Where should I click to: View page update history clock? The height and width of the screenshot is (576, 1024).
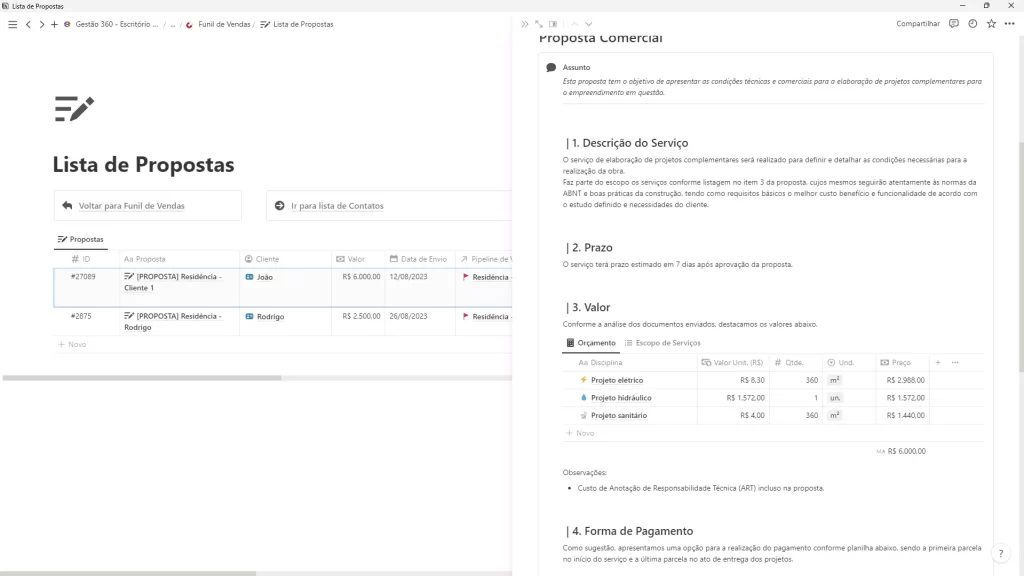[972, 24]
